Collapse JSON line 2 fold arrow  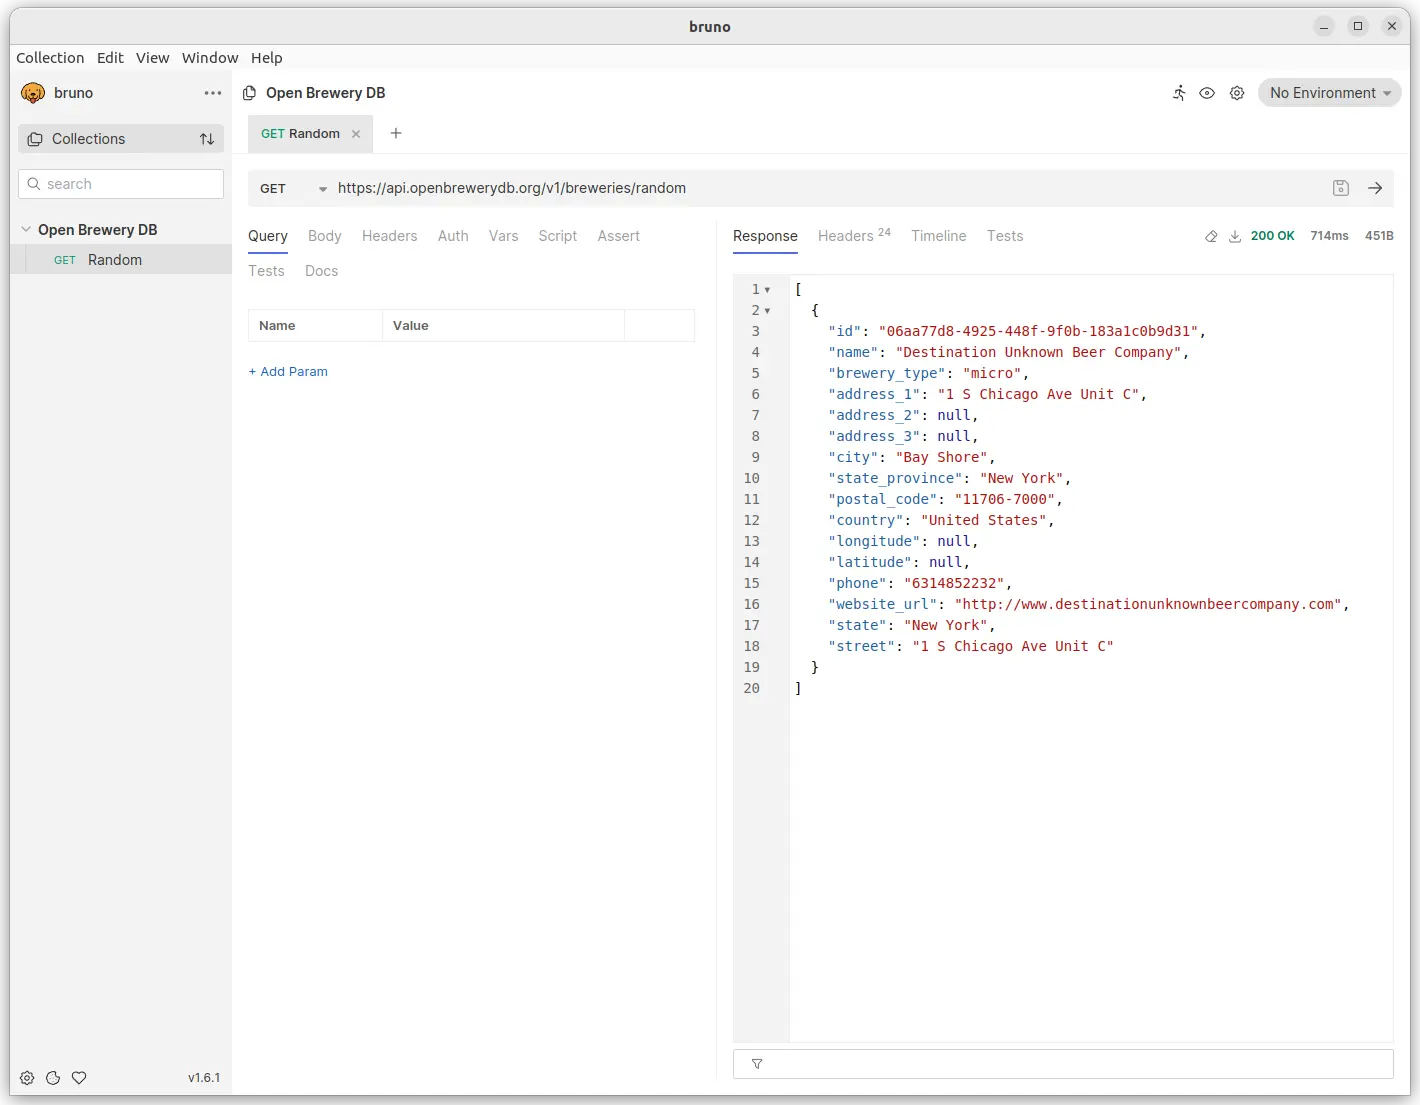click(x=767, y=311)
